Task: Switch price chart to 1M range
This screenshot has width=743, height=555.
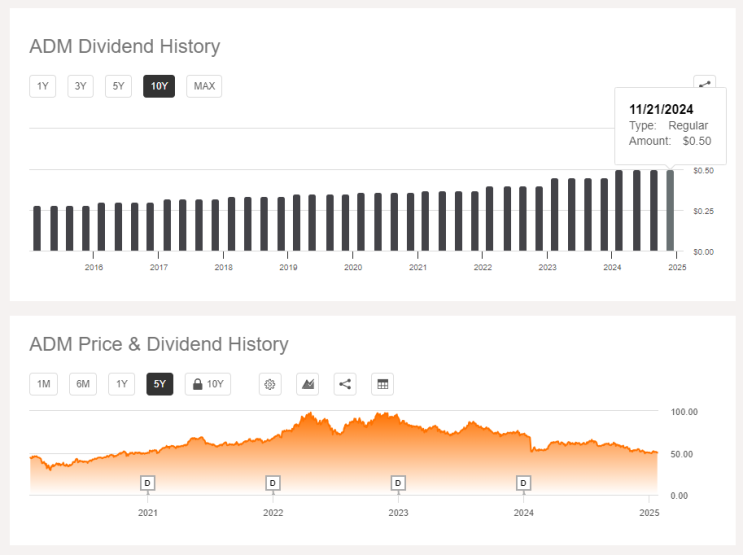Action: click(43, 384)
